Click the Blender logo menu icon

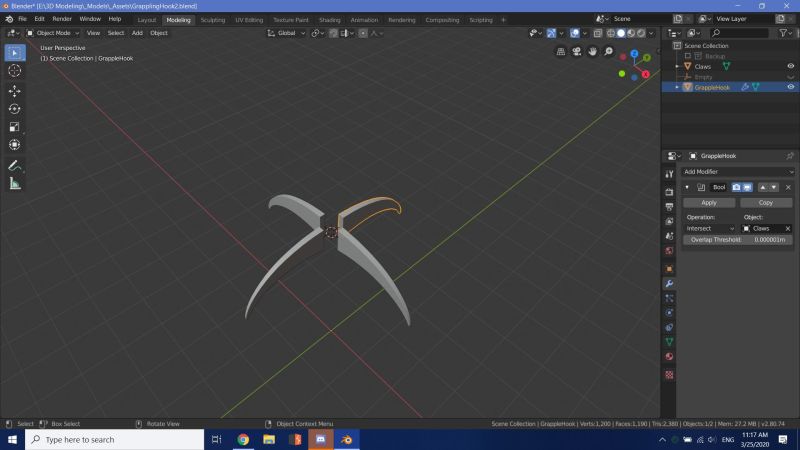pos(9,19)
